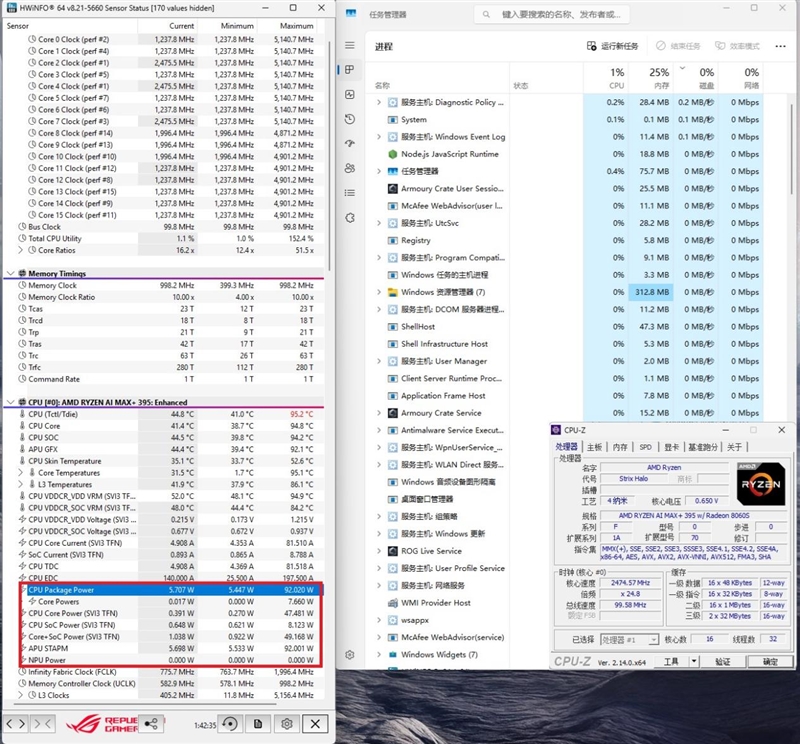Switch to the 内存 tab in CPU-Z
800x744 pixels.
(620, 447)
